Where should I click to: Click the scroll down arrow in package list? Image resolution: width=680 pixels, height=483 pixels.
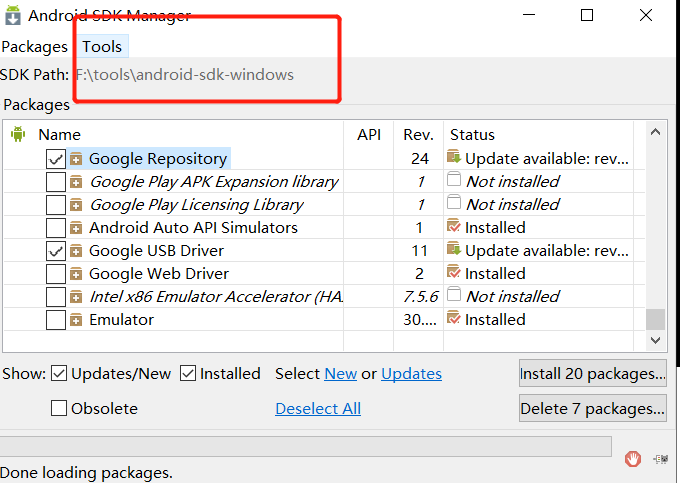click(x=655, y=340)
